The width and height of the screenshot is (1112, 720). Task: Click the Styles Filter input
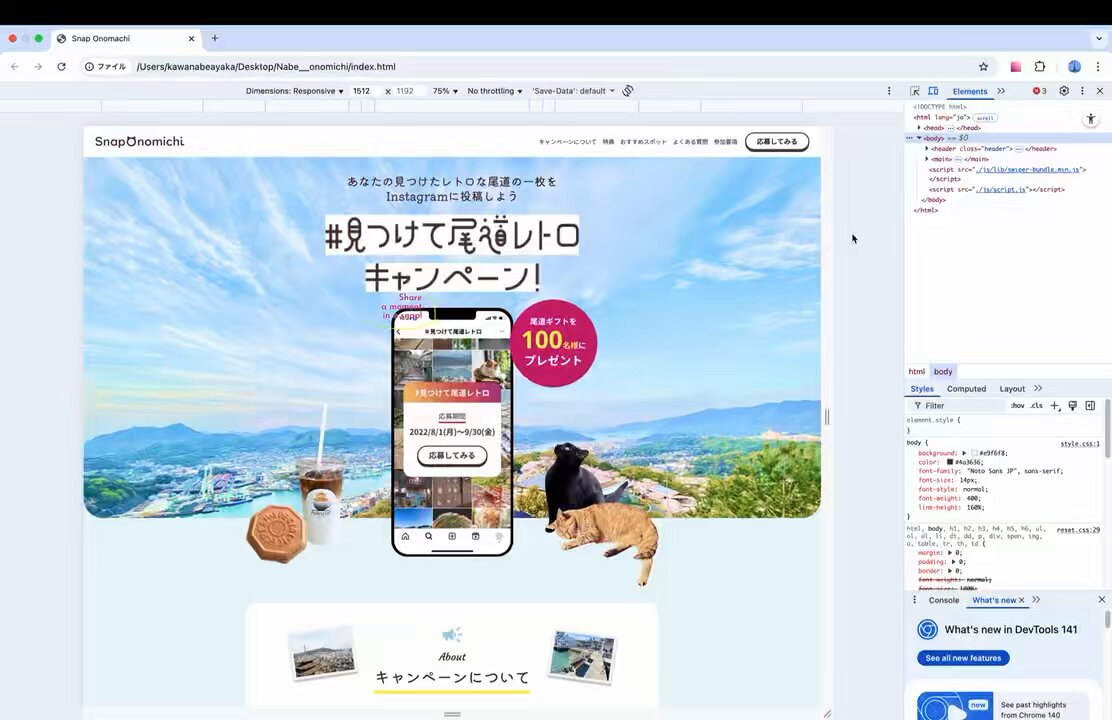click(x=957, y=406)
